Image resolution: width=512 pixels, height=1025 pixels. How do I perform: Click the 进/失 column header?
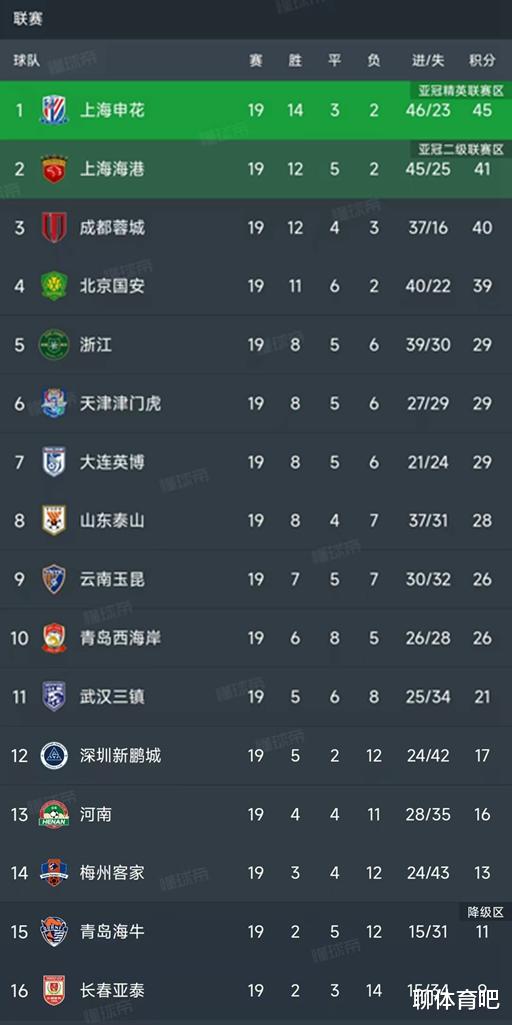coord(428,60)
